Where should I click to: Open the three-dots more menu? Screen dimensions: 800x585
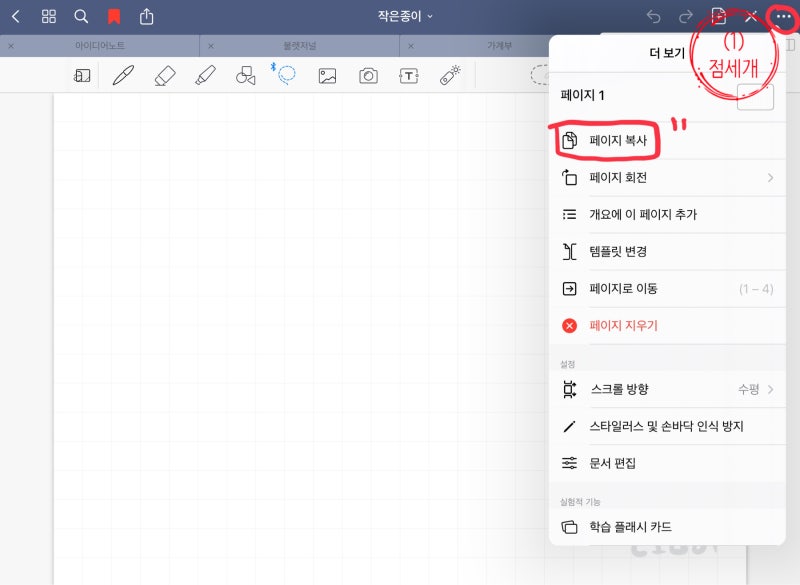[x=783, y=17]
